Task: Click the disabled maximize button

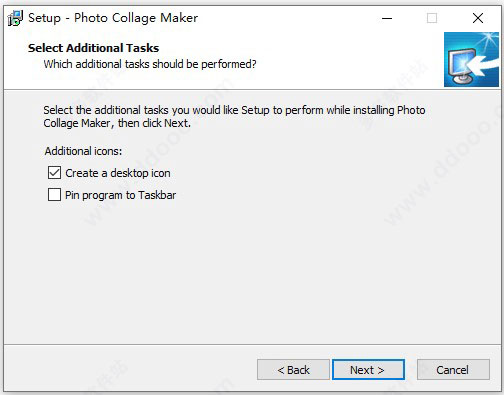Action: click(432, 18)
